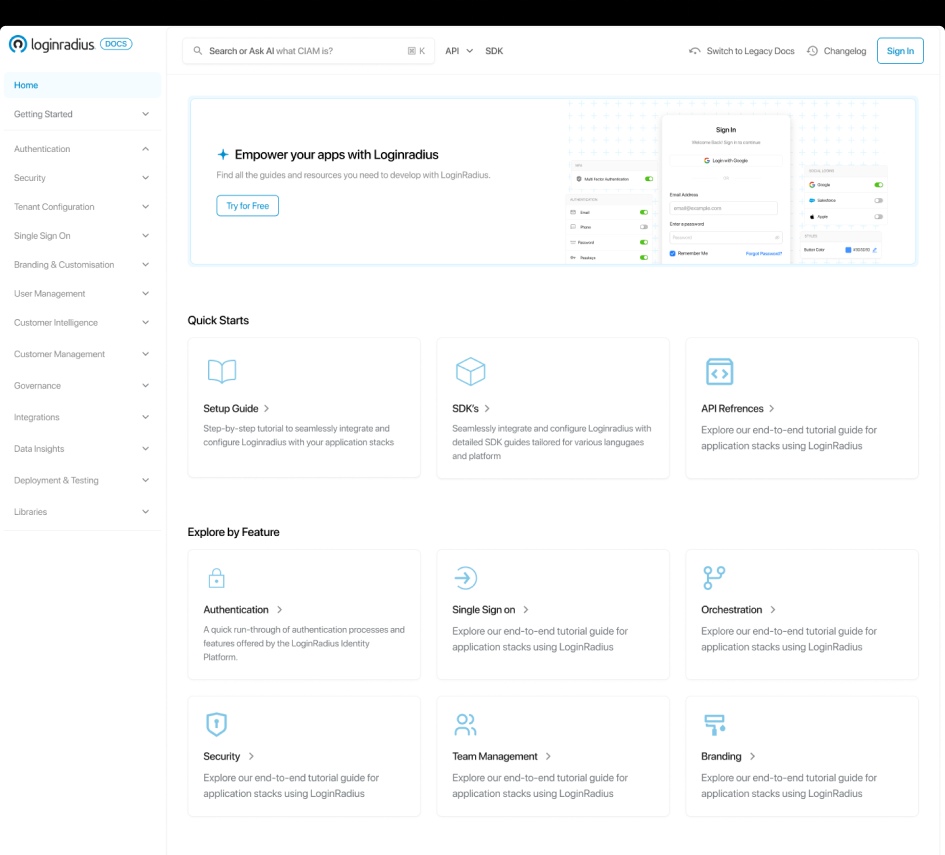
Task: Click Switch to Legacy Docs link
Action: [x=750, y=51]
